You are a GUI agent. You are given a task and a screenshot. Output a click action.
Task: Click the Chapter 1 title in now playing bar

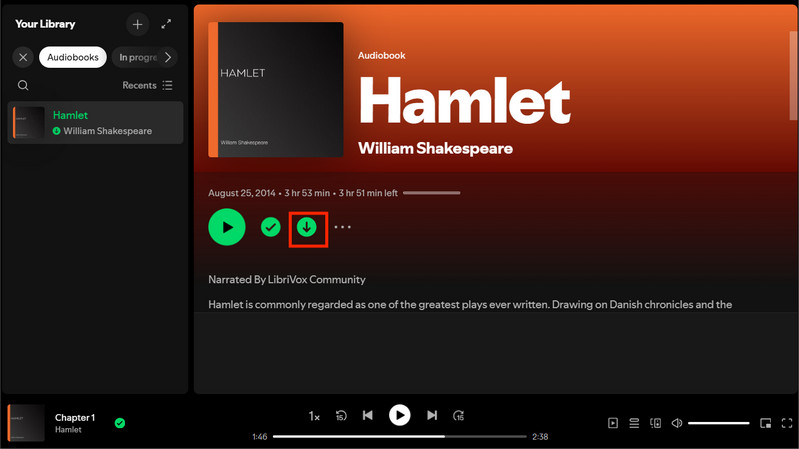point(75,417)
